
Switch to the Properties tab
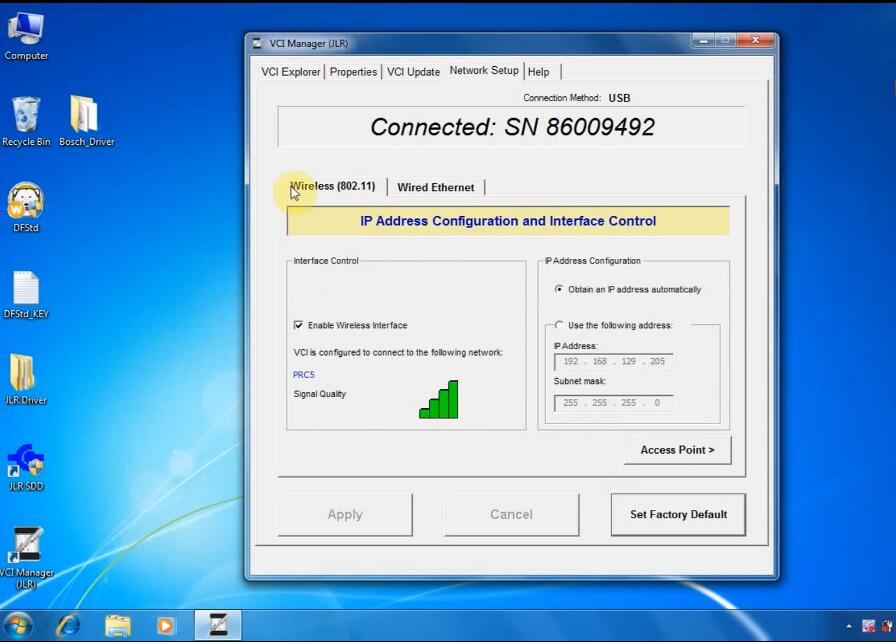tap(353, 72)
